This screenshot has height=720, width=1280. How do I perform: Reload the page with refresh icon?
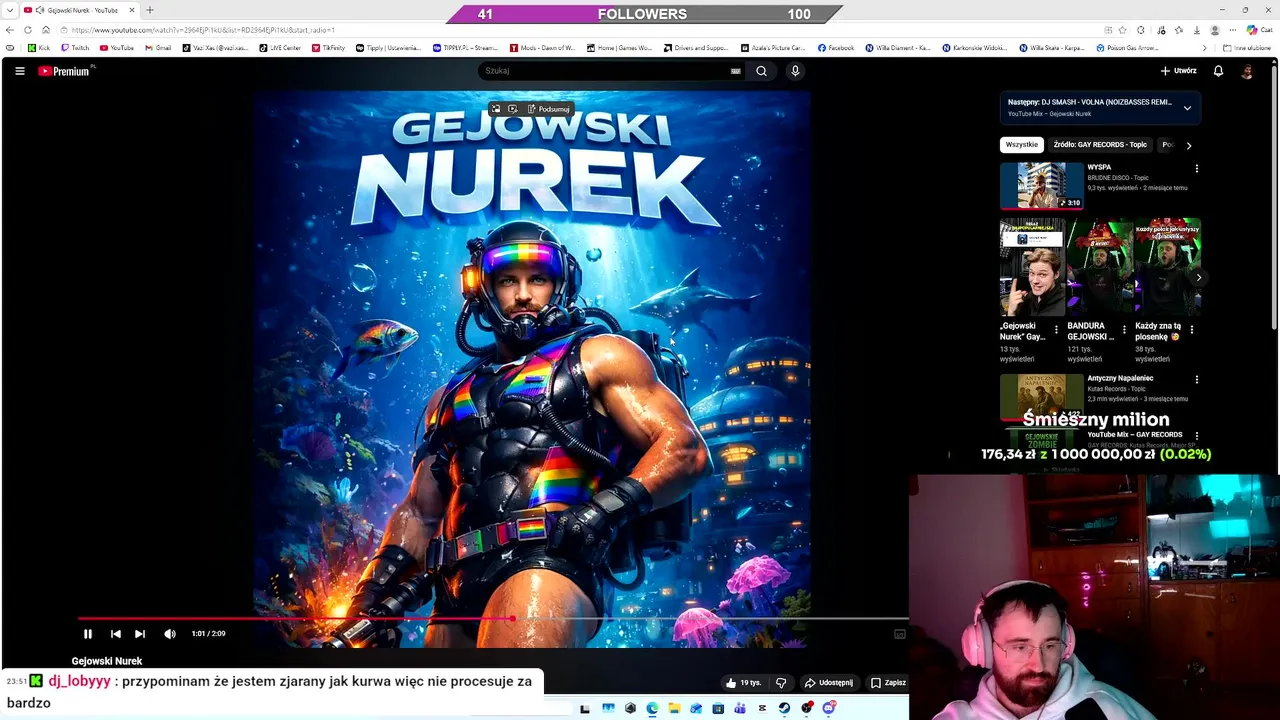[28, 30]
